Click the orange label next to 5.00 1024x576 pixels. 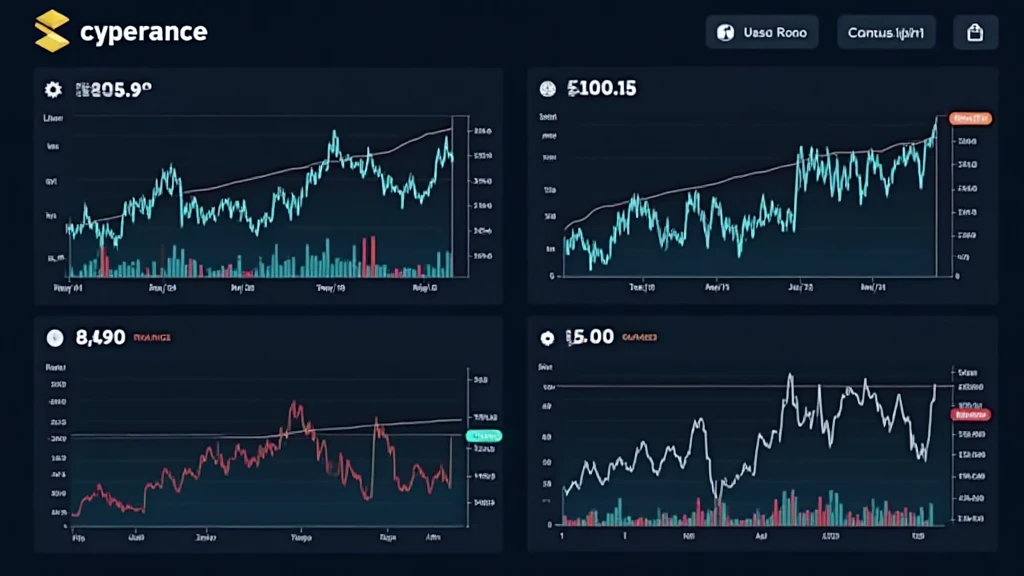click(x=639, y=339)
